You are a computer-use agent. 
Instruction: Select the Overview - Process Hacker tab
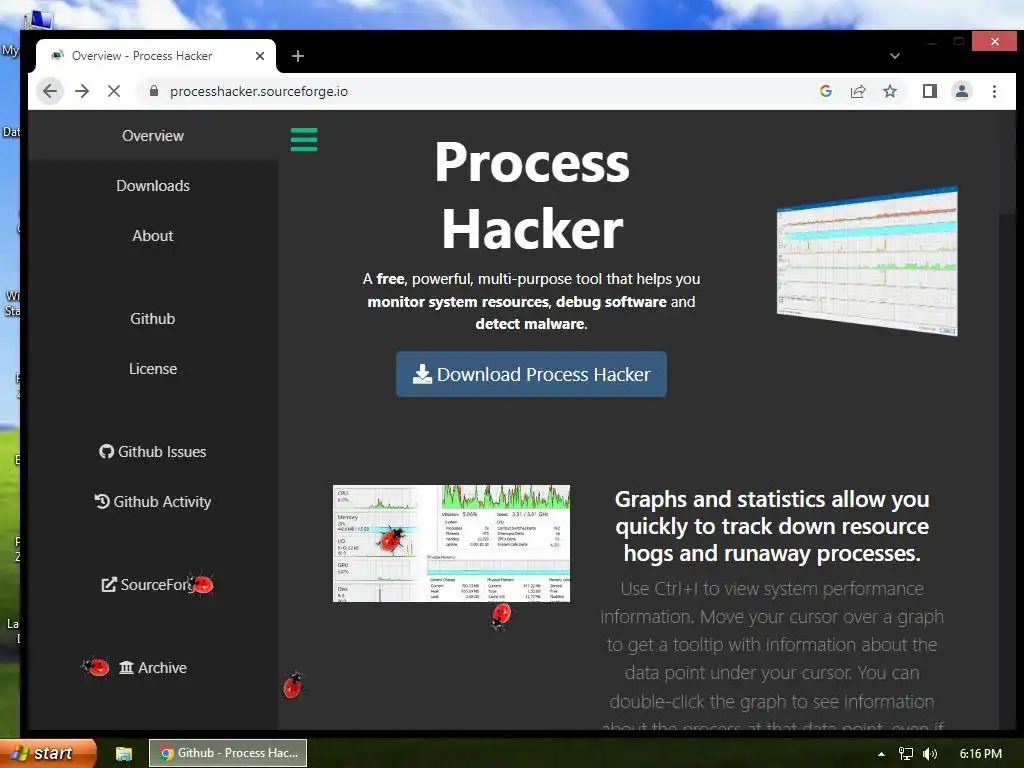(x=156, y=56)
